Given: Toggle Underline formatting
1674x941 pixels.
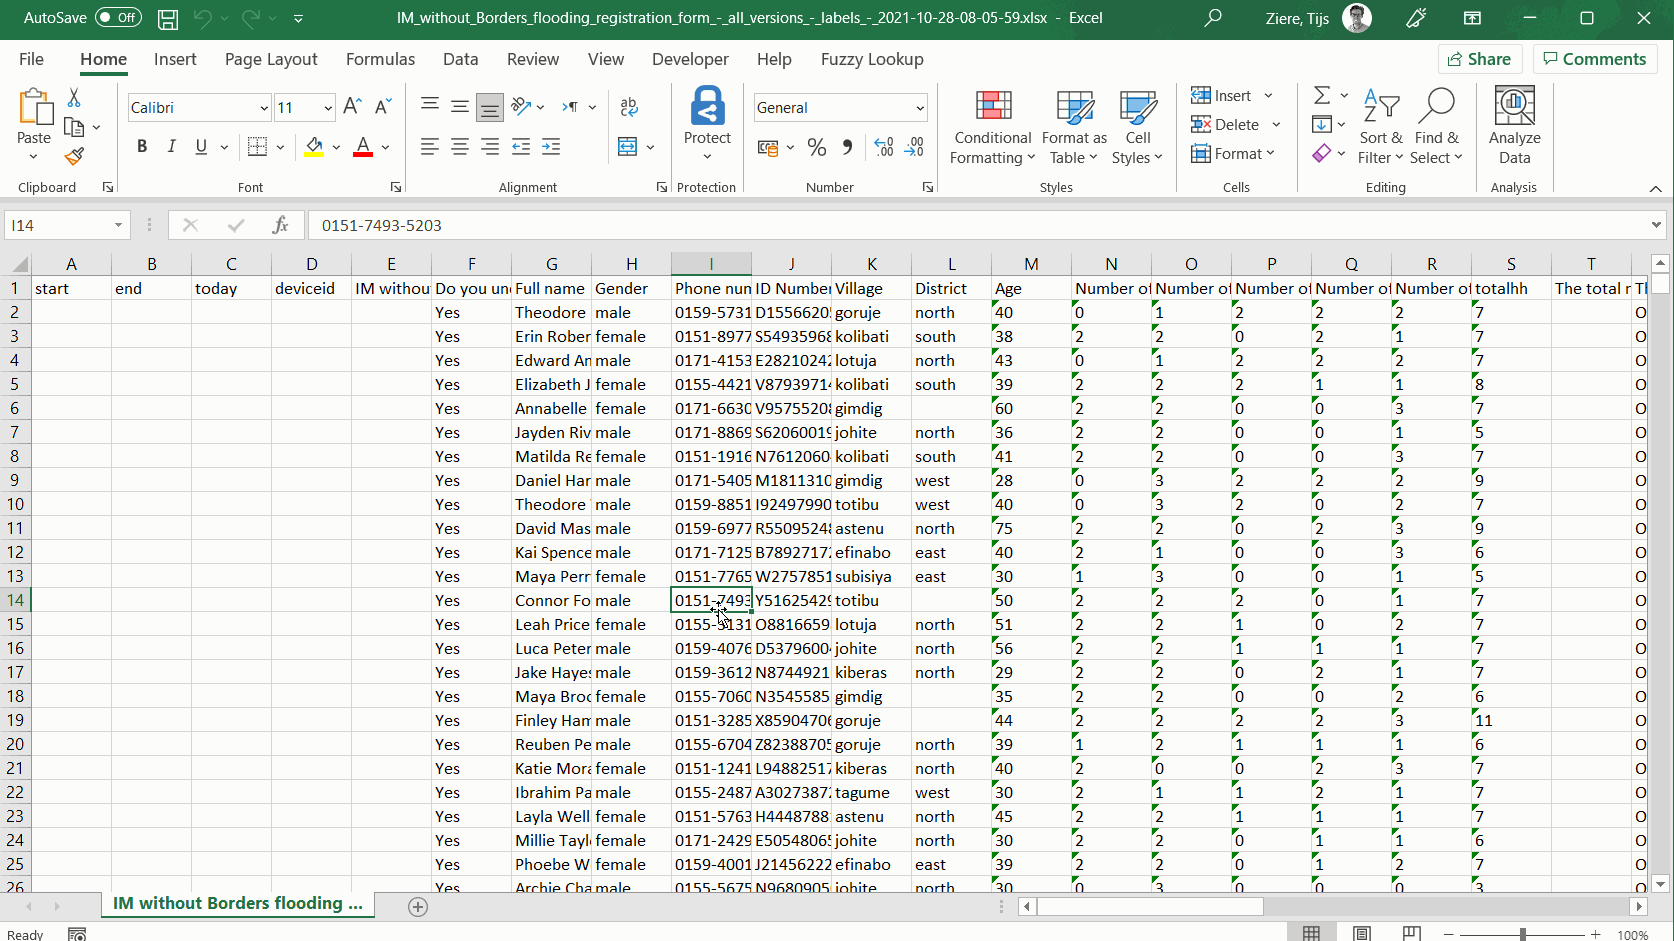Looking at the screenshot, I should [x=201, y=147].
